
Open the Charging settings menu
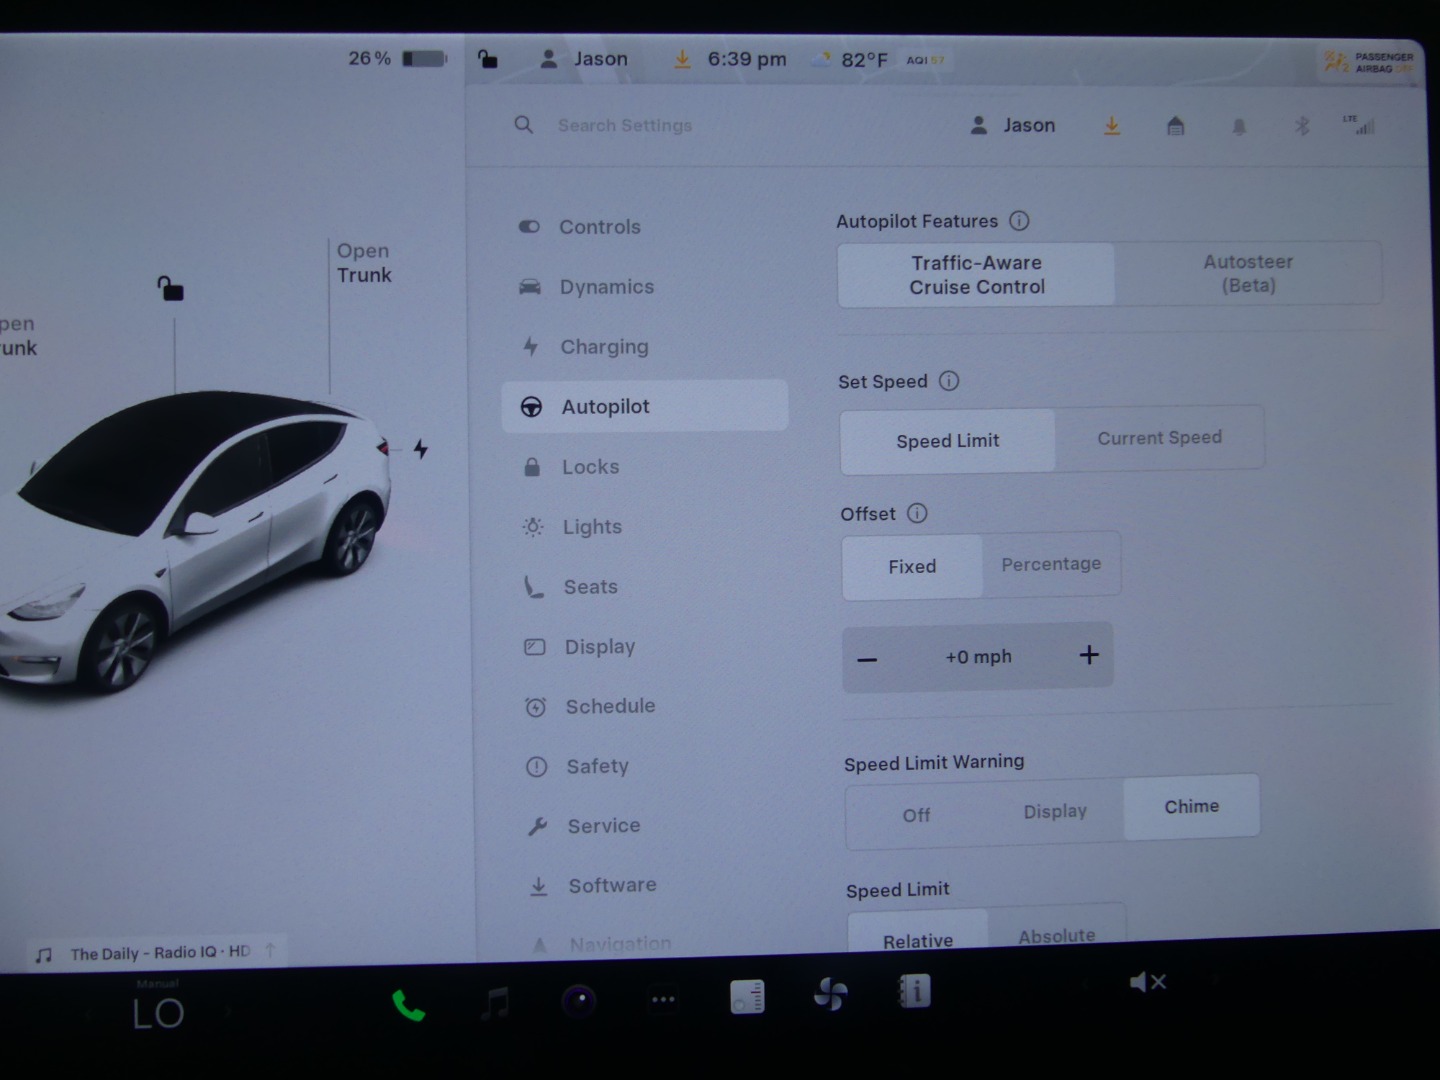pyautogui.click(x=604, y=347)
